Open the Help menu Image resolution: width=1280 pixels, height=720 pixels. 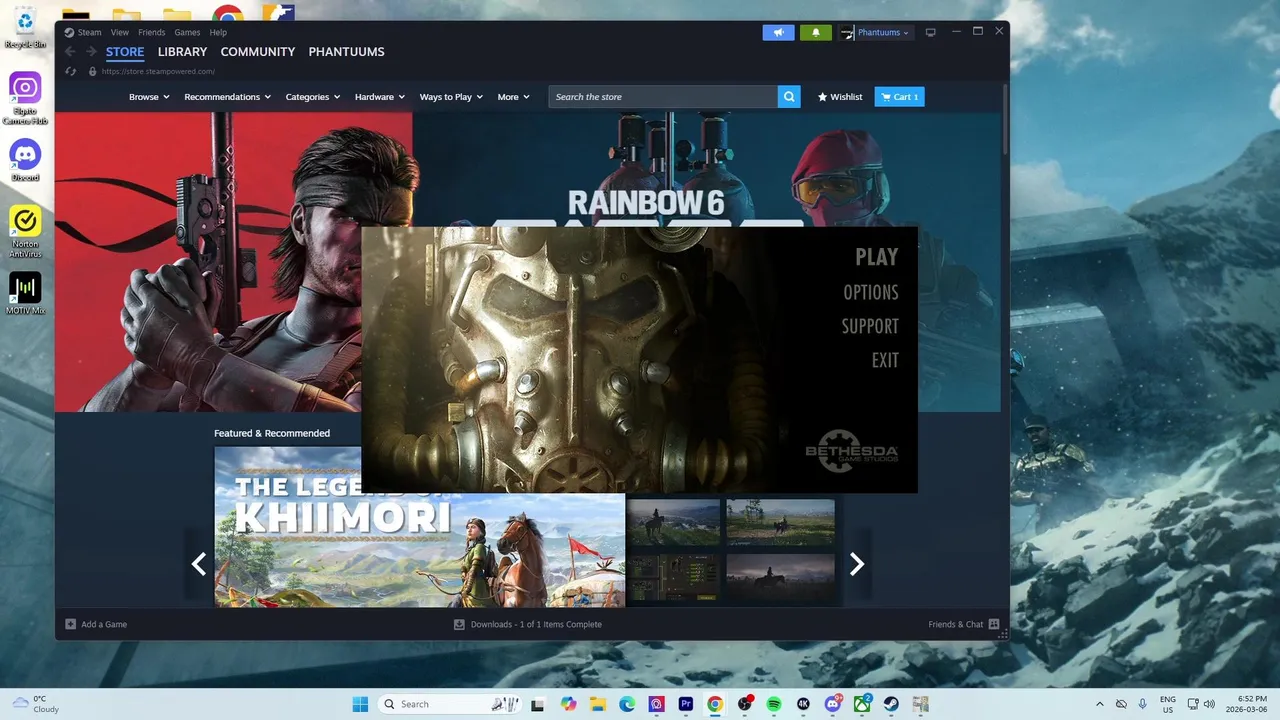tap(218, 32)
